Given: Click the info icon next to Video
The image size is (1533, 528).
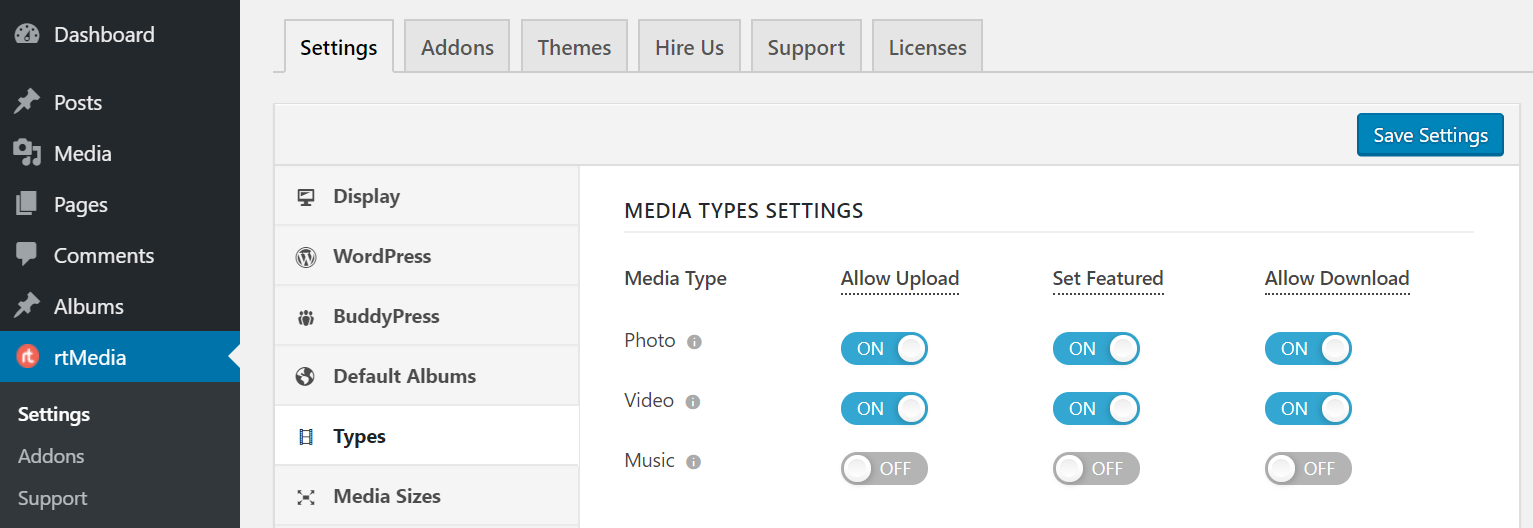Looking at the screenshot, I should pyautogui.click(x=693, y=402).
